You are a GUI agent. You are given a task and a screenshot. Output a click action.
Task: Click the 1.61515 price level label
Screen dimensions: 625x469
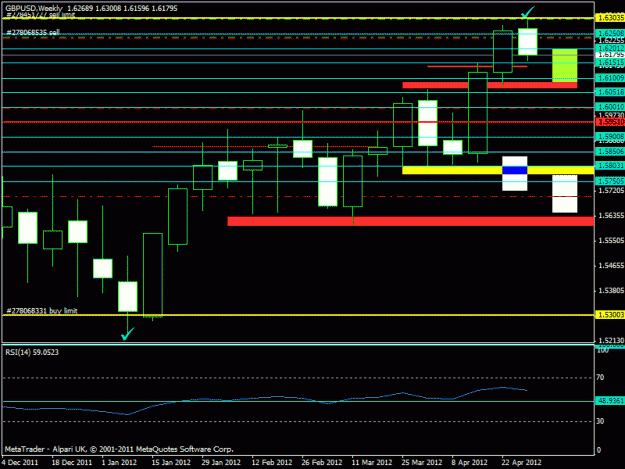609,63
